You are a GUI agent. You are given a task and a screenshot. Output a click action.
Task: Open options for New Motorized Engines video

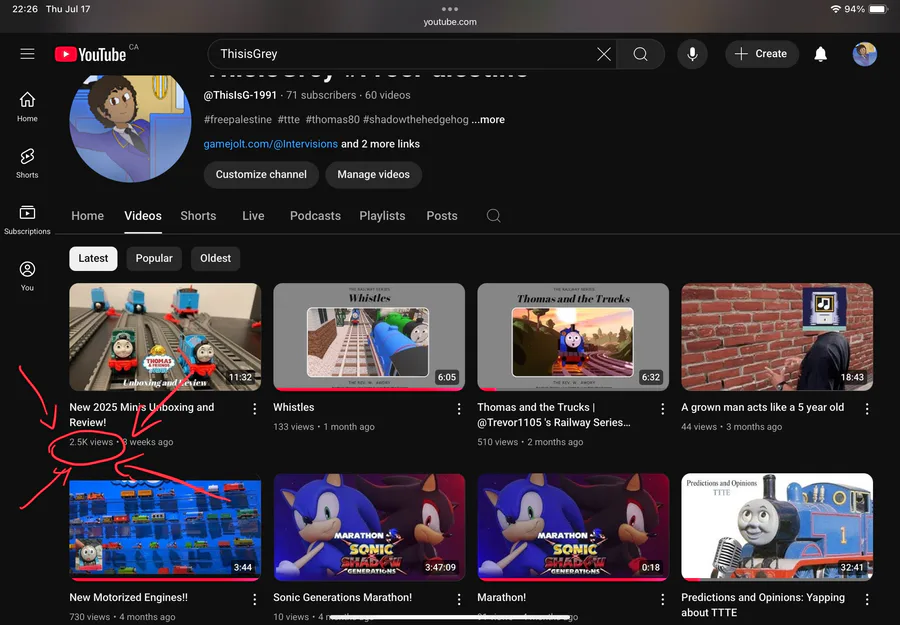coord(254,599)
